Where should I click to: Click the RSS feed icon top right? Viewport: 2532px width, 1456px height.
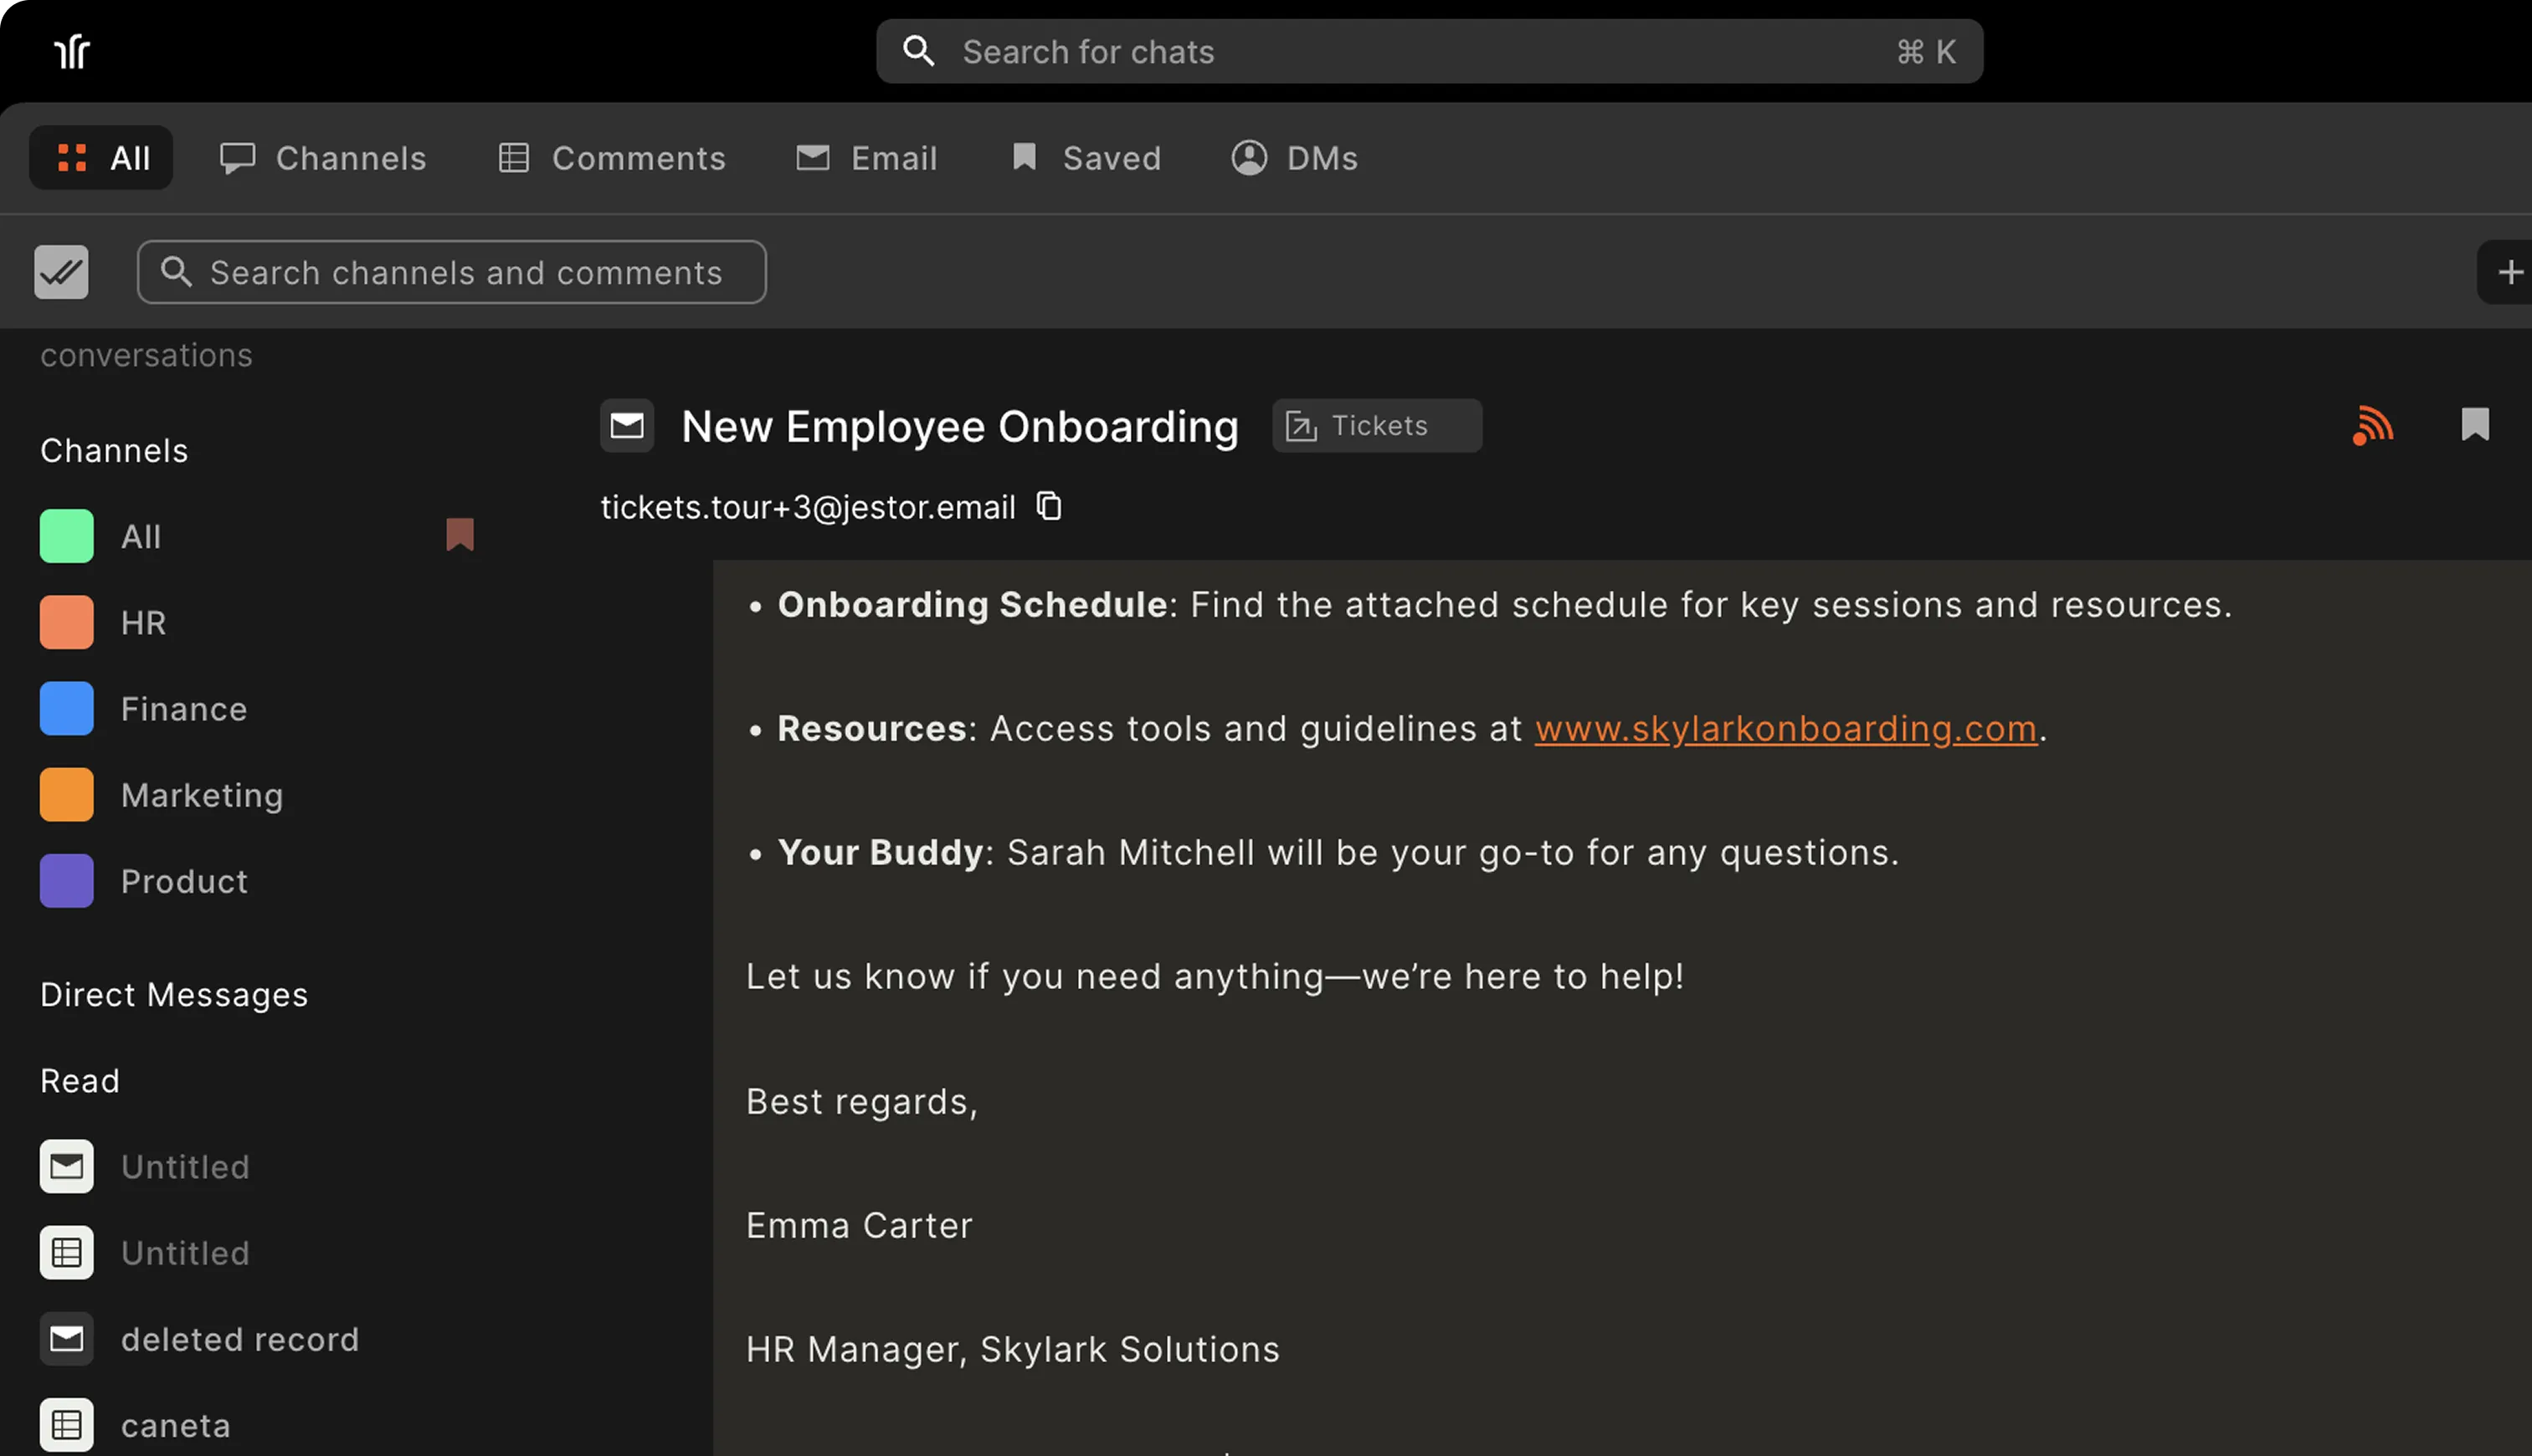tap(2372, 425)
